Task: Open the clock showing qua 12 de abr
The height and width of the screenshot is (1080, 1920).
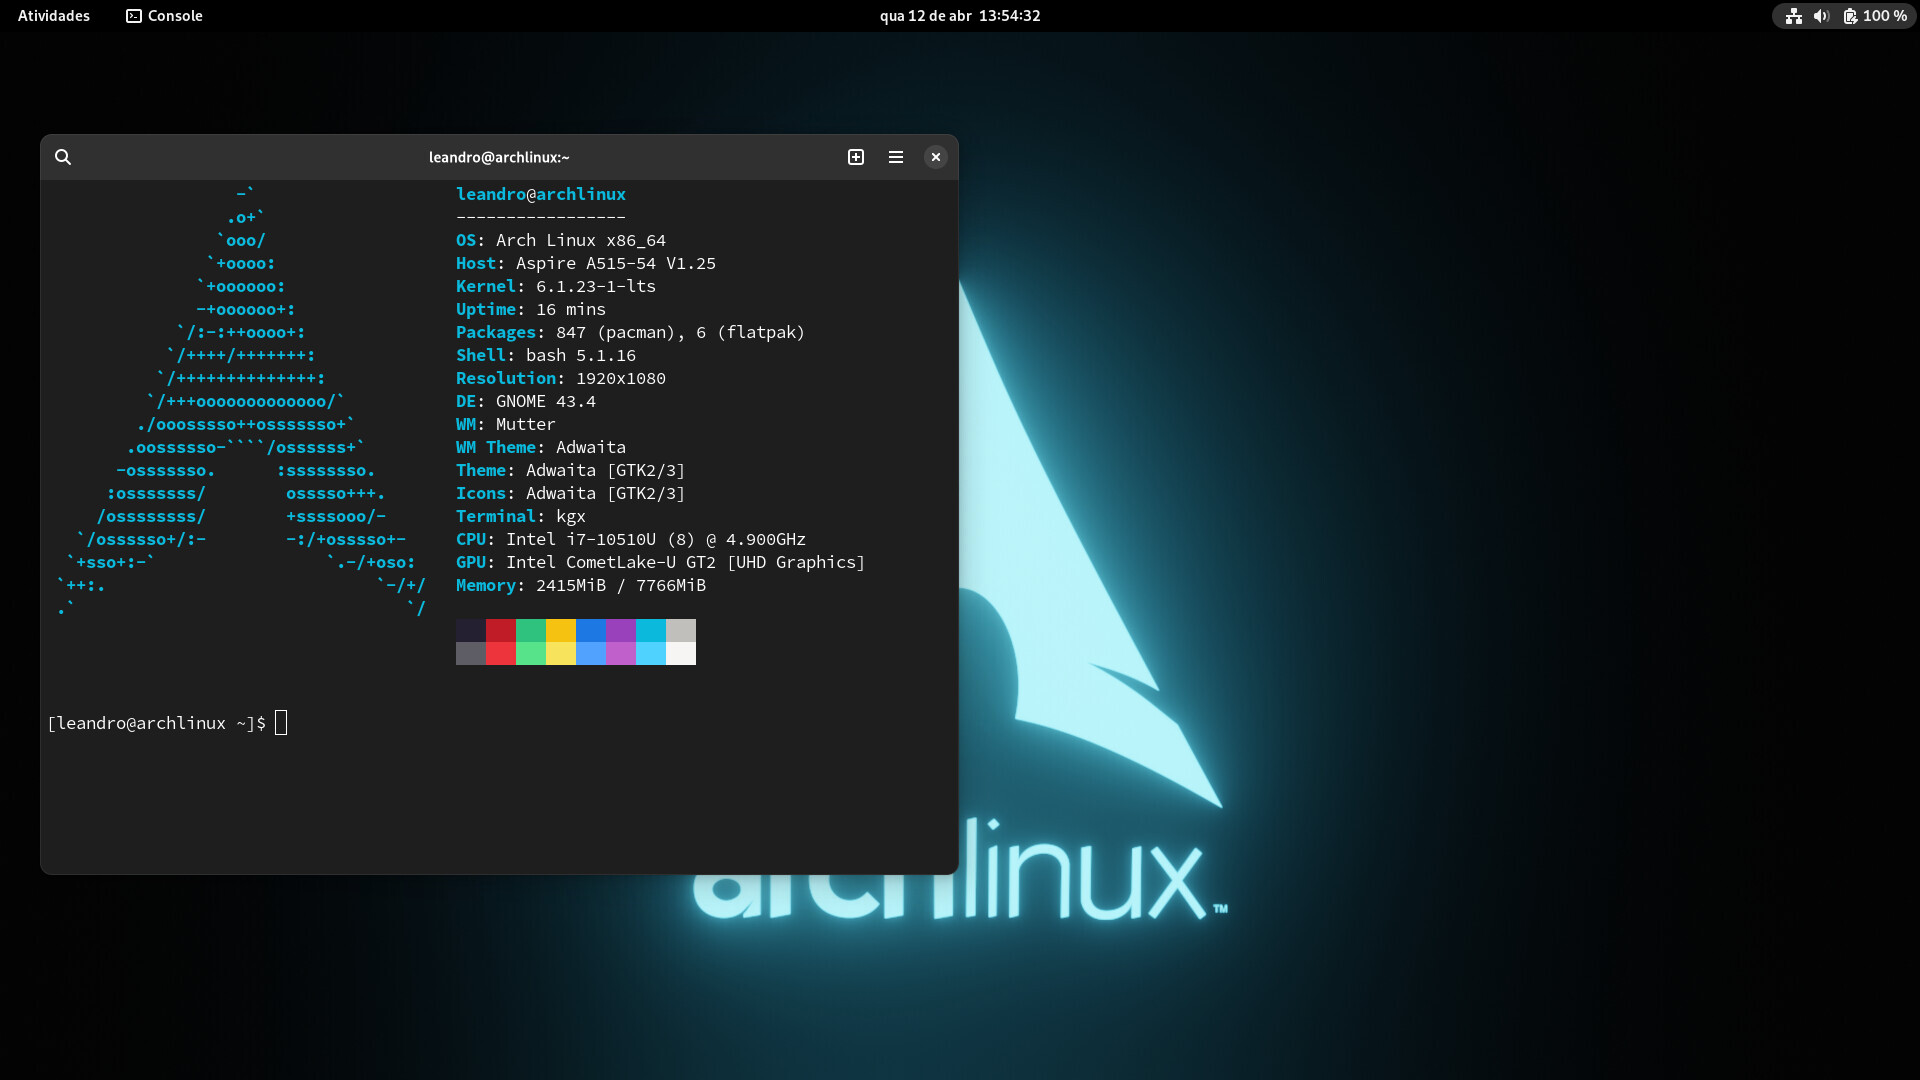Action: 960,16
